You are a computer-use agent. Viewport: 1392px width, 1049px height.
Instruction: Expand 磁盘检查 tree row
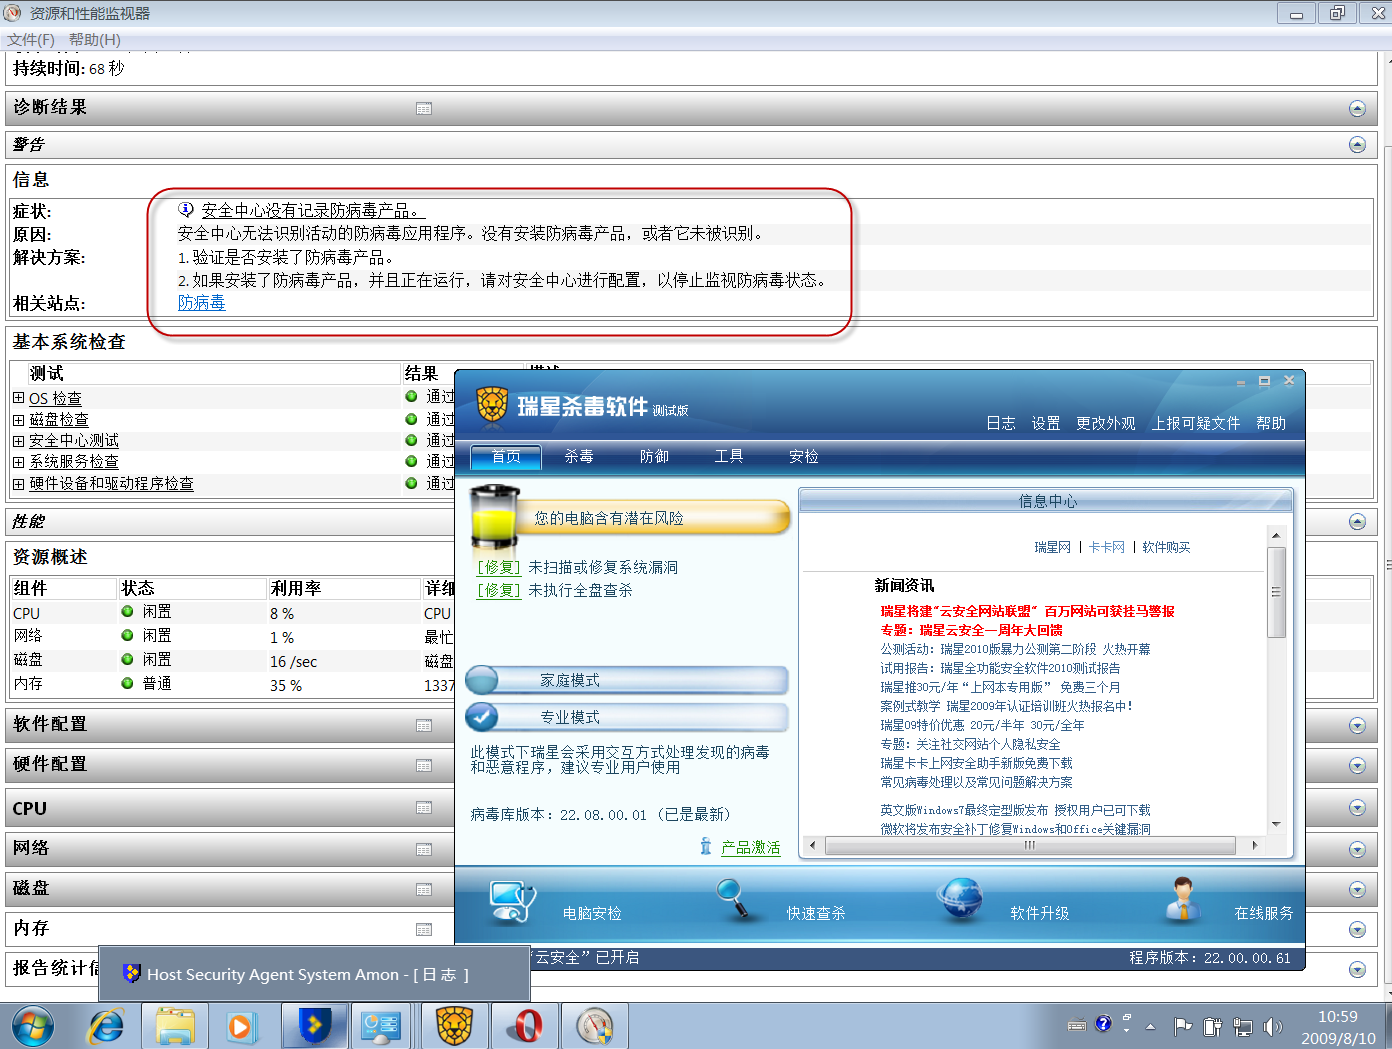(x=18, y=419)
